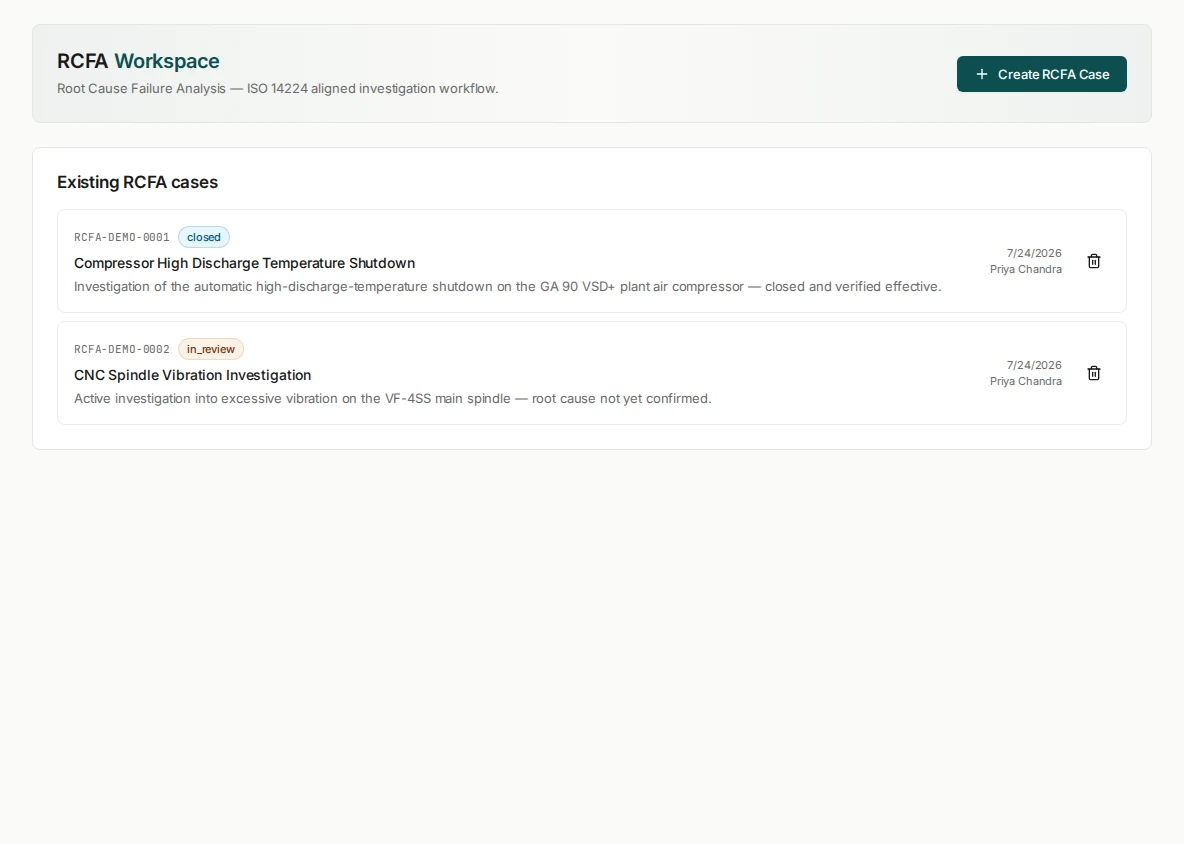
Task: Click Priya Chandra on the compressor case
Action: pyautogui.click(x=1025, y=269)
